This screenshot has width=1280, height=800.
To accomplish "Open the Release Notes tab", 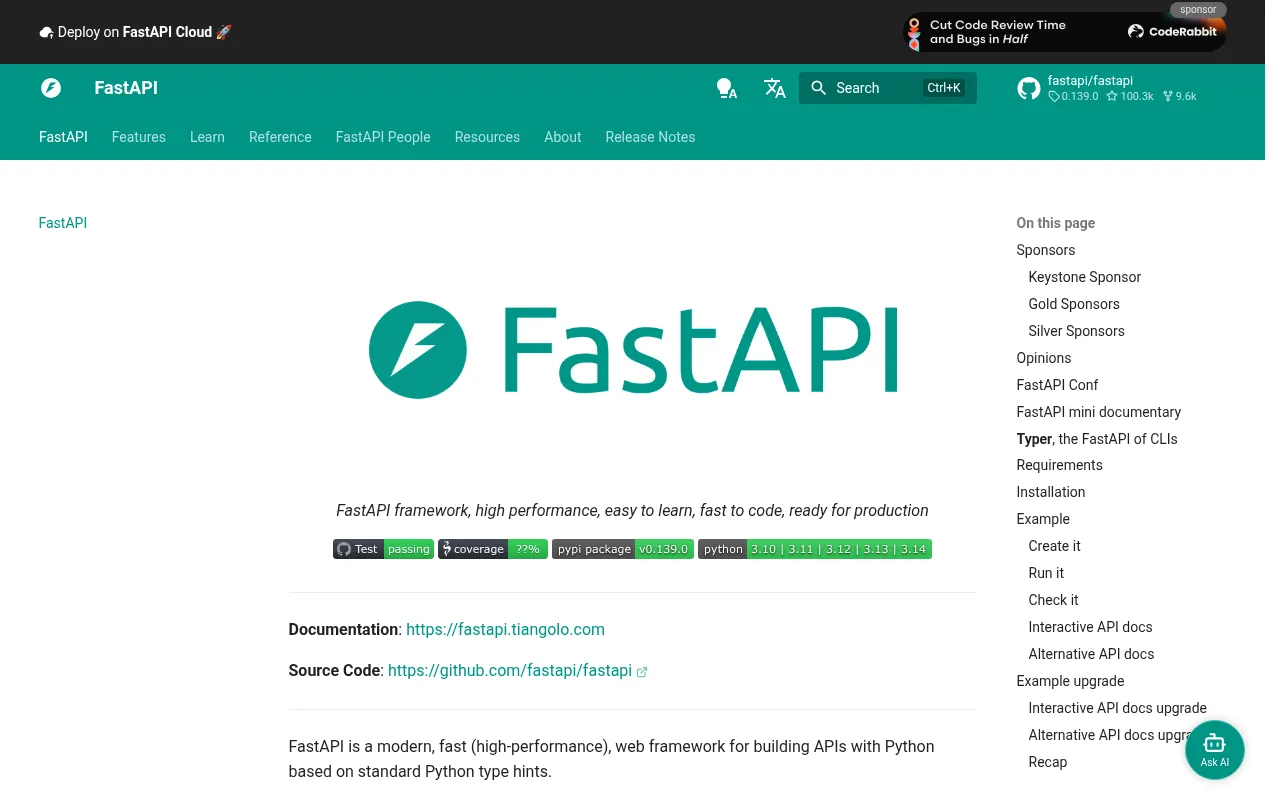I will [650, 137].
